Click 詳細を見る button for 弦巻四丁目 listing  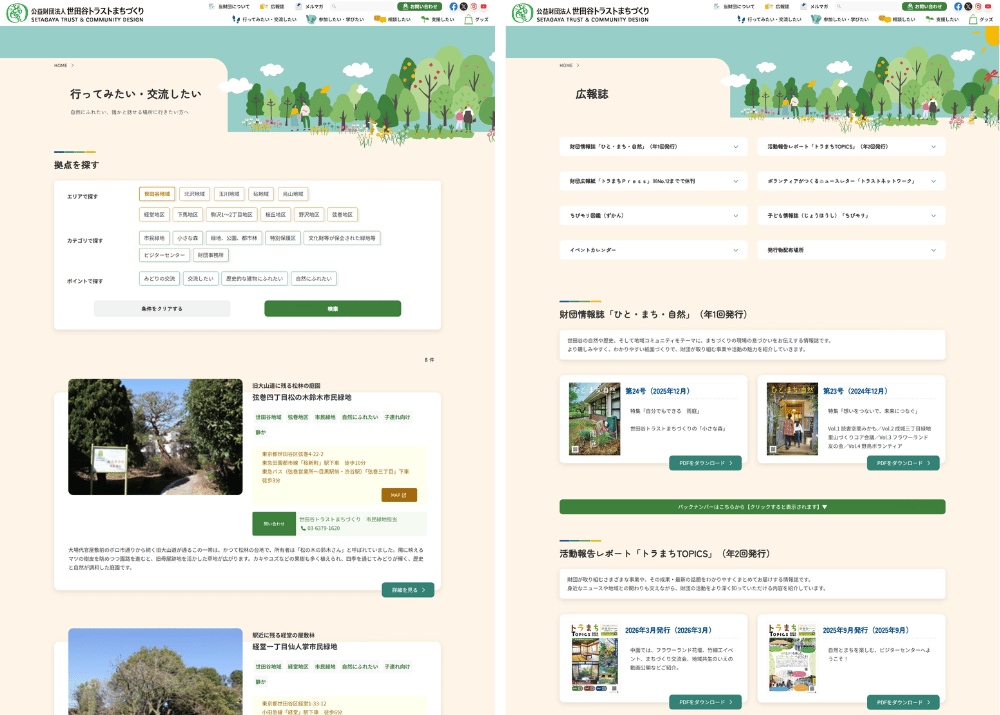pyautogui.click(x=408, y=590)
